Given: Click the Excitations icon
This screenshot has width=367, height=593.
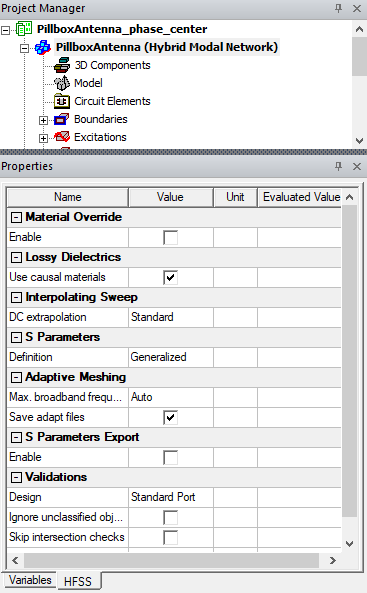Looking at the screenshot, I should (62, 137).
